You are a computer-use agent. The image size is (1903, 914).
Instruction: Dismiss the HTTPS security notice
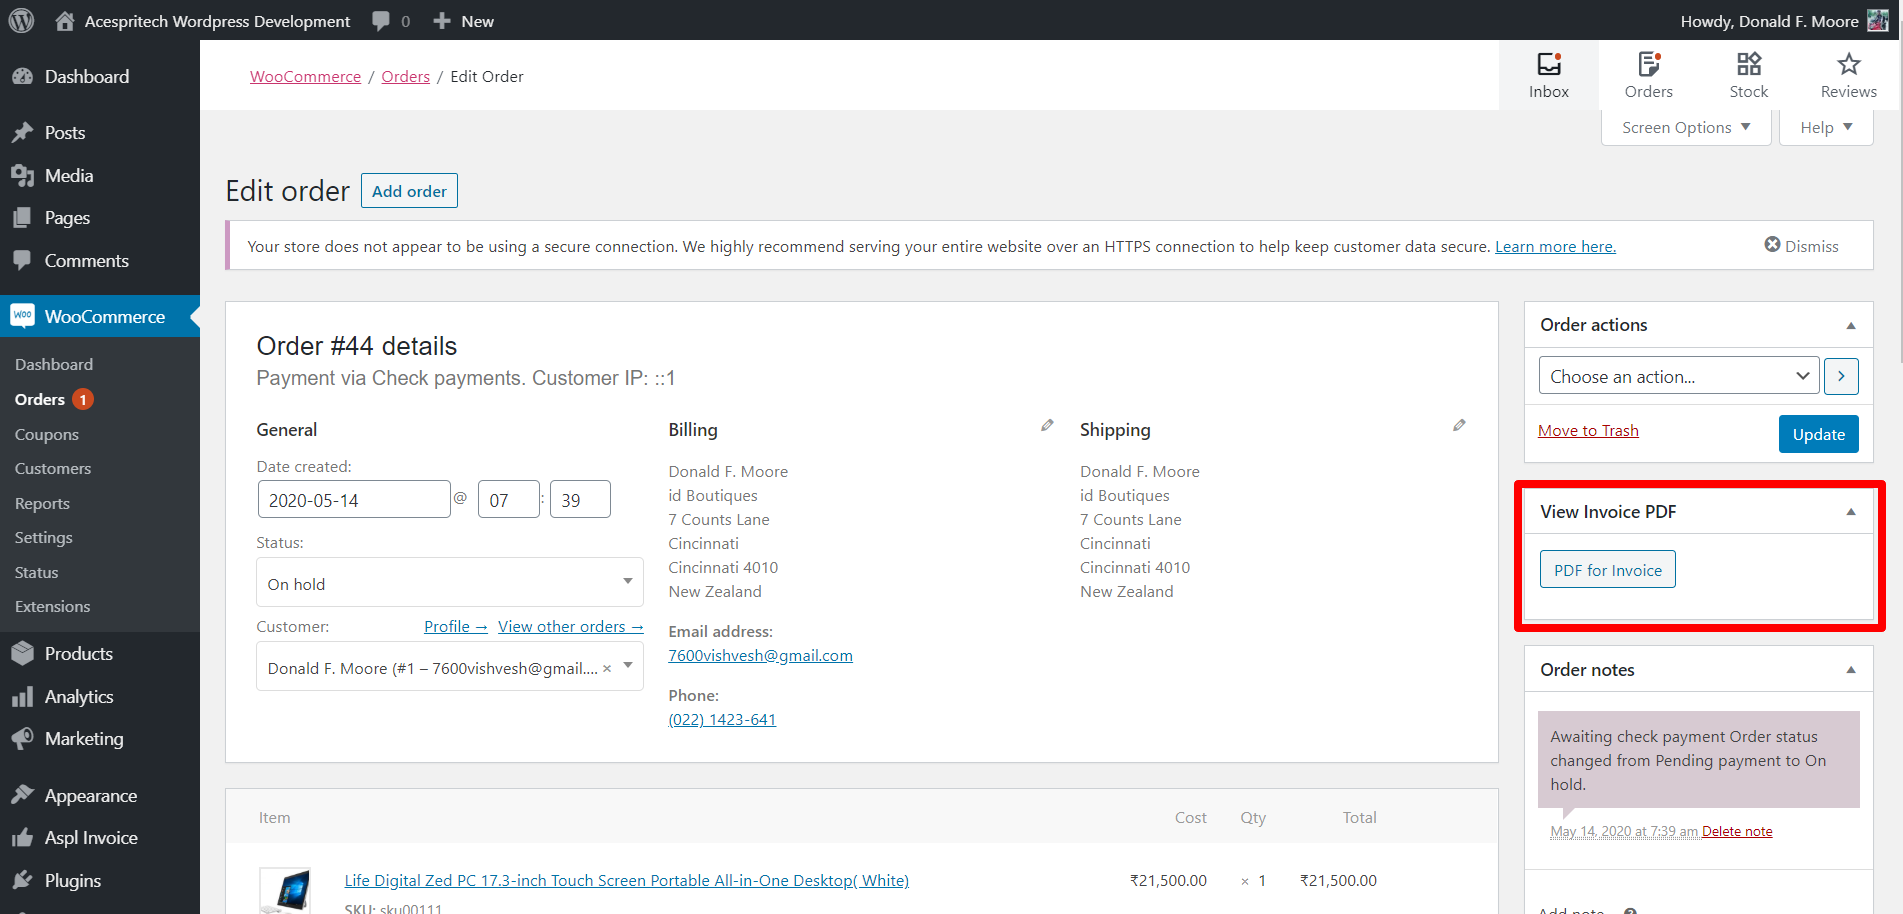(1801, 246)
